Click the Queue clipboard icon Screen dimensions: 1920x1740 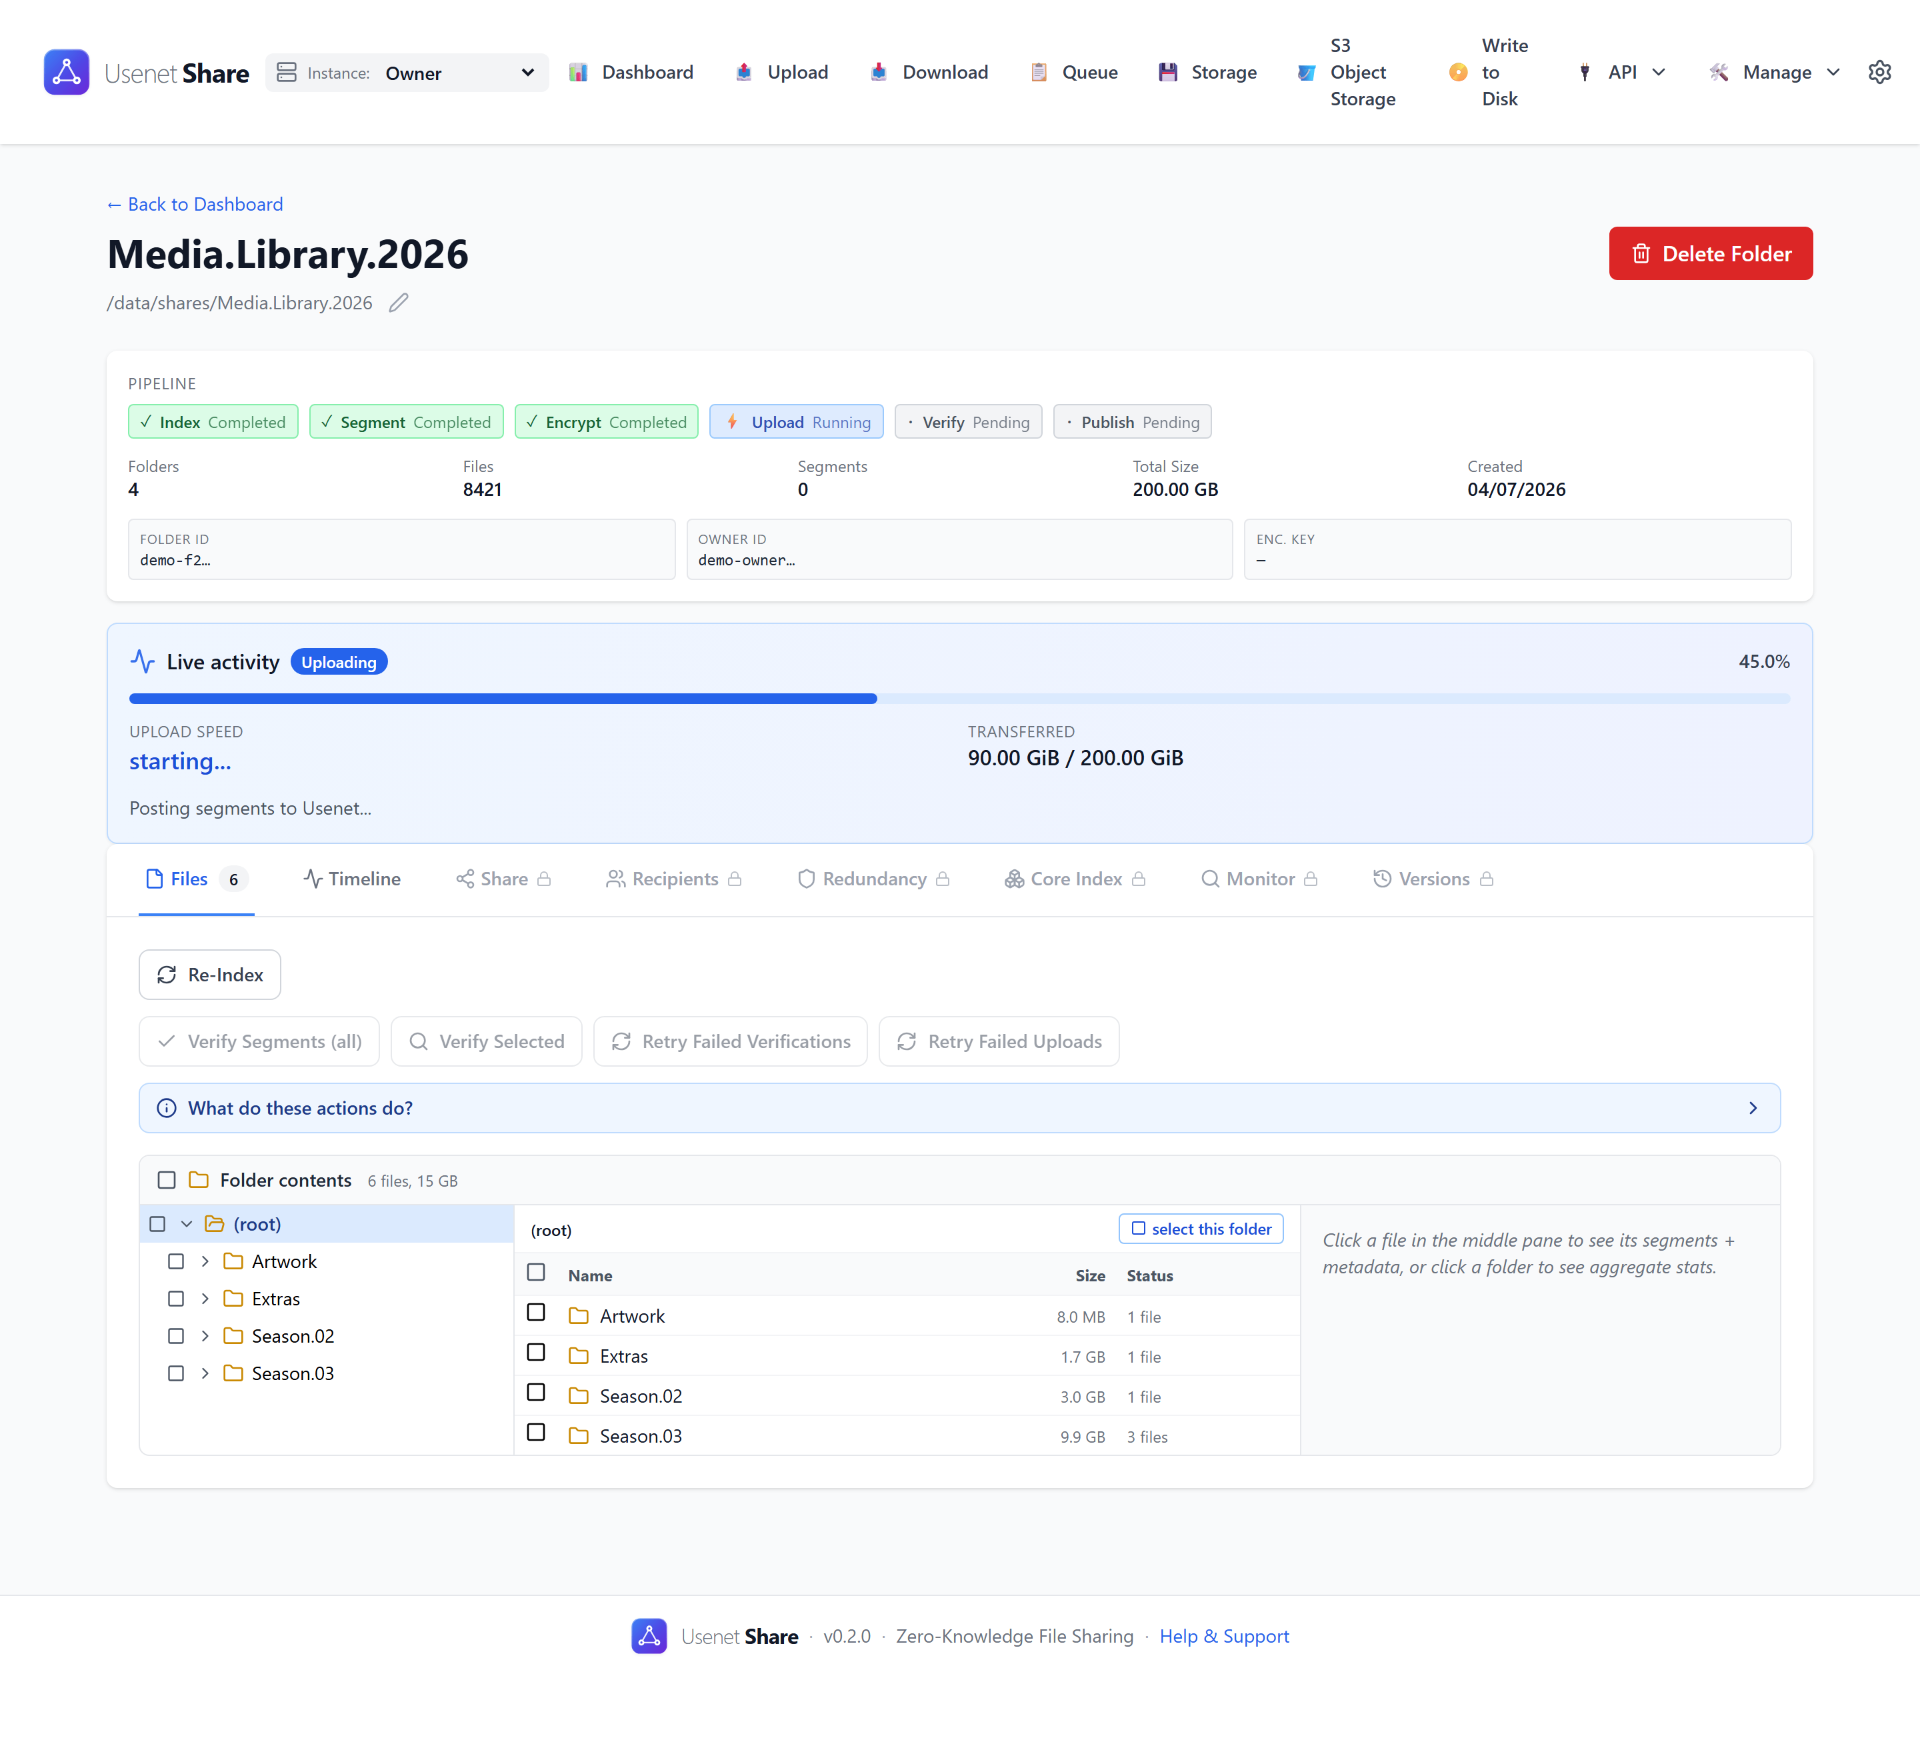point(1039,72)
